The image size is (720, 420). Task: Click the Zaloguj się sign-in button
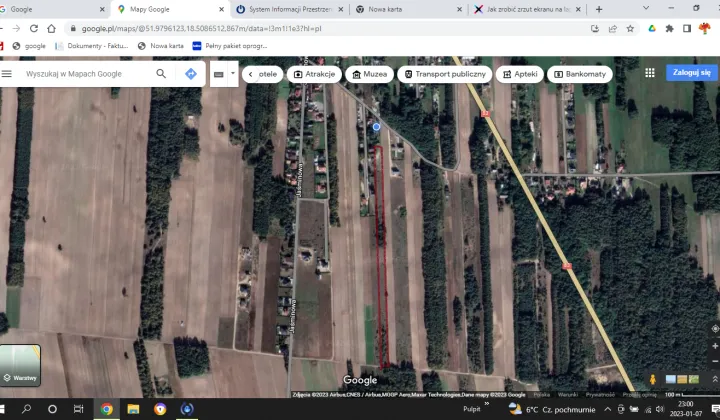[692, 73]
